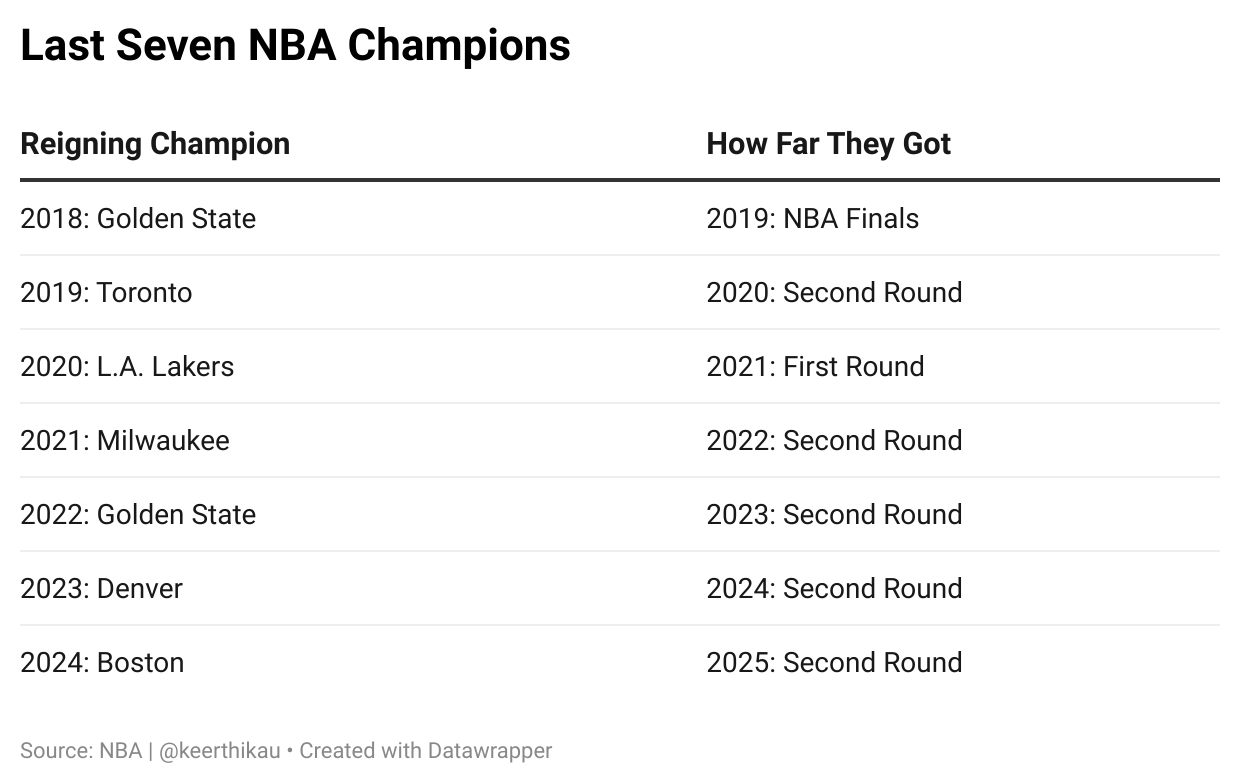Select the "2021: Milwaukee" cell
Image resolution: width=1240 pixels, height=784 pixels.
[125, 441]
